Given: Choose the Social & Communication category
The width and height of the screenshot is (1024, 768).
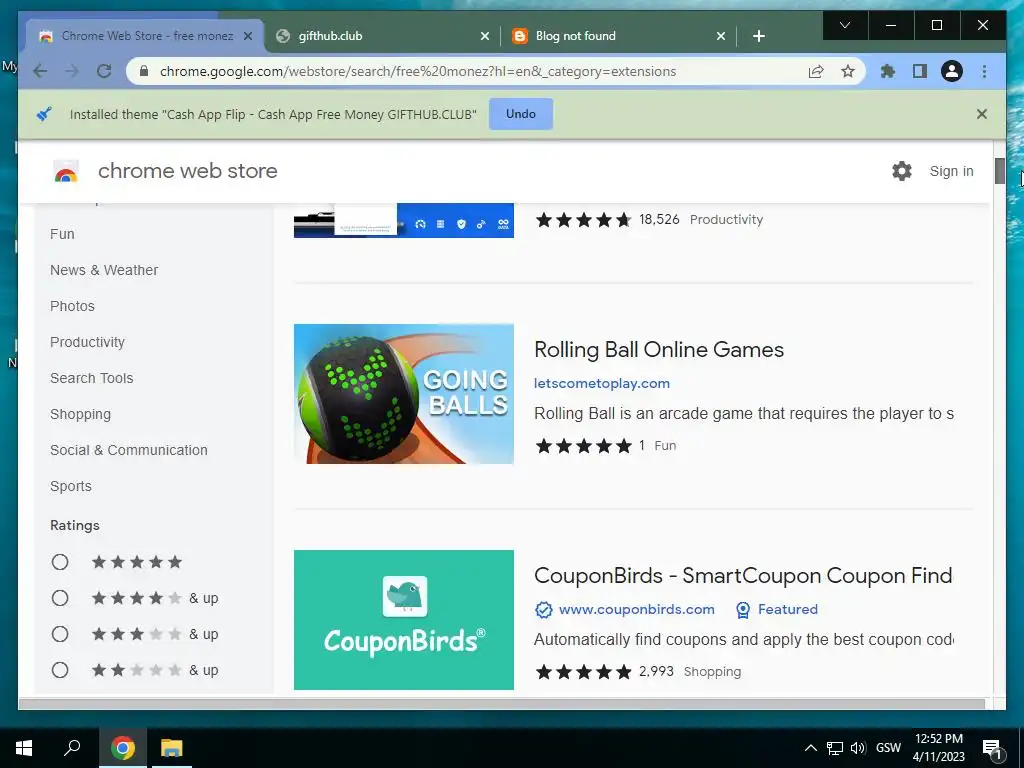Looking at the screenshot, I should coord(129,450).
